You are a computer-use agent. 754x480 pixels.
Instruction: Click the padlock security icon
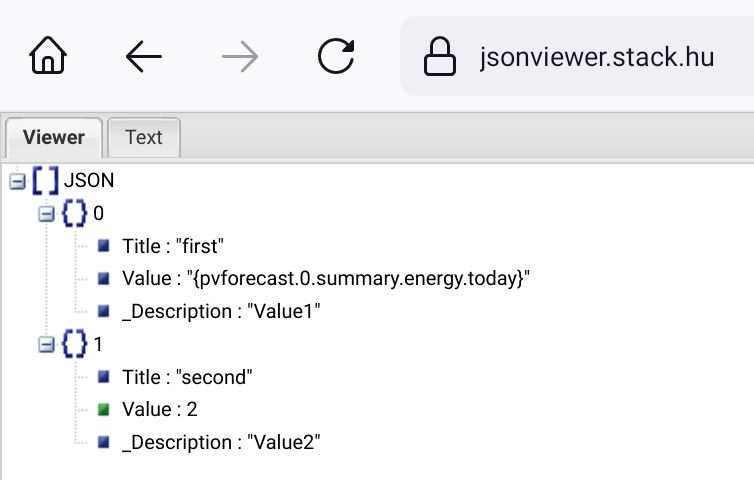point(440,57)
